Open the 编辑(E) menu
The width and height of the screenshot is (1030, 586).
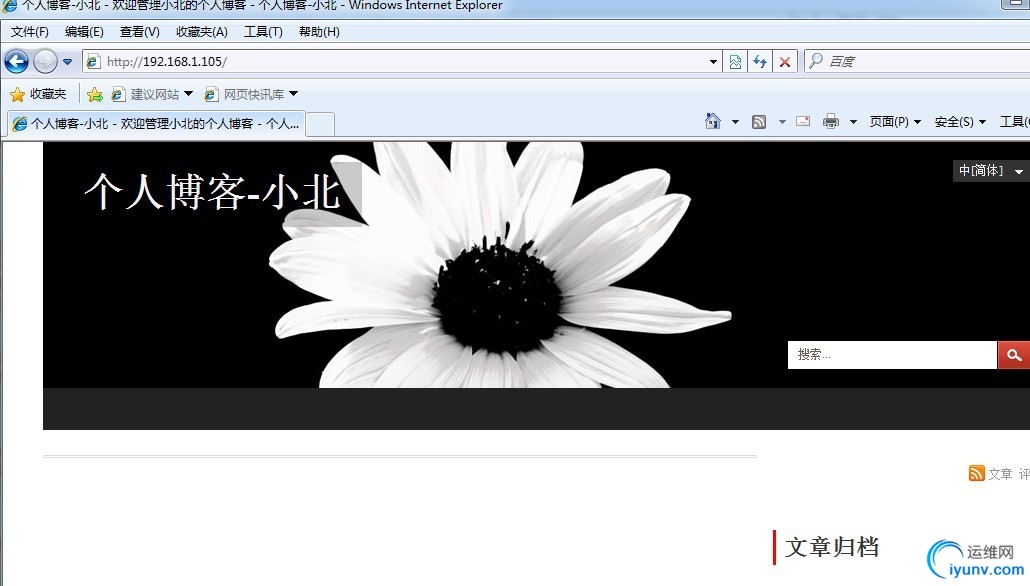pos(84,32)
